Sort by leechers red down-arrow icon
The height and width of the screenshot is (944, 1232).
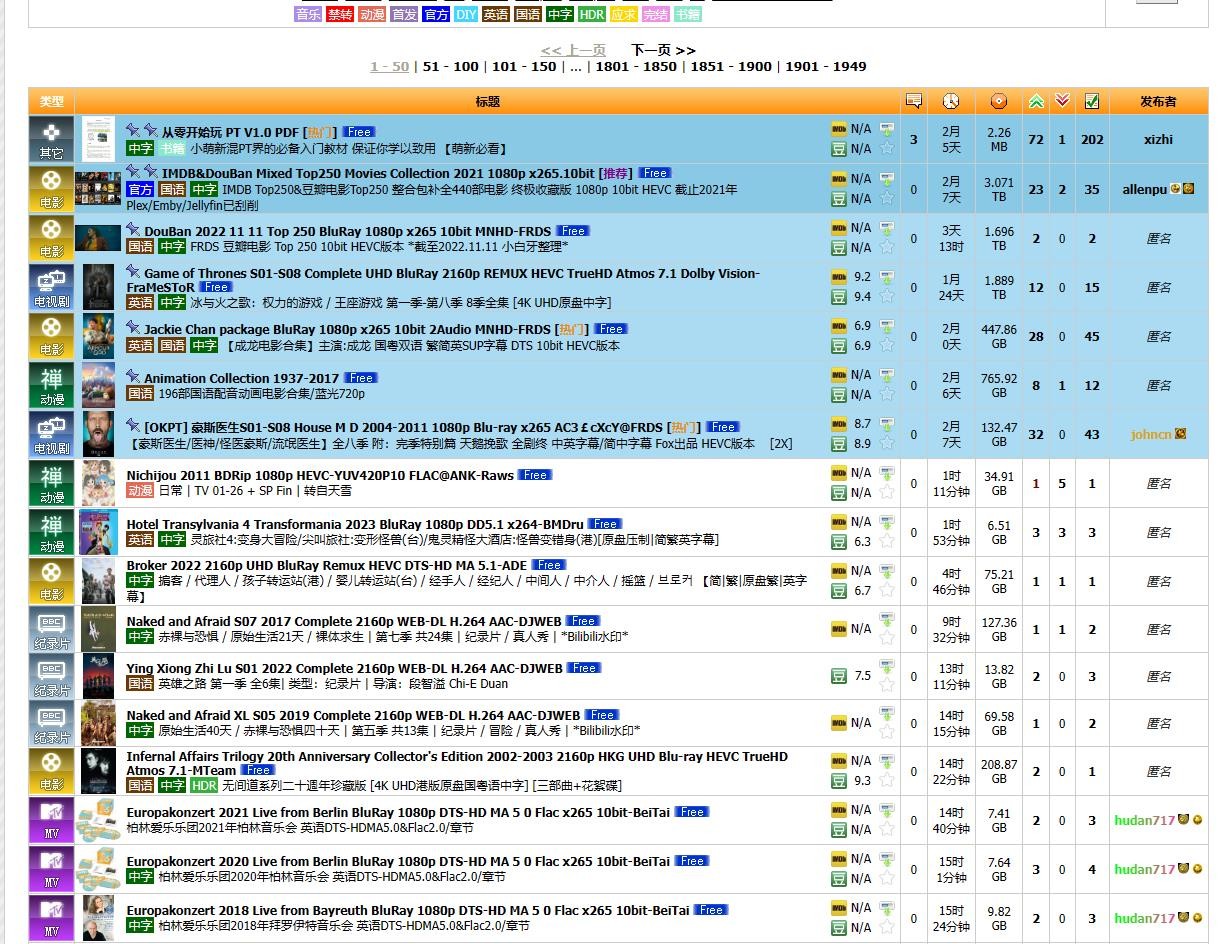(x=1062, y=100)
